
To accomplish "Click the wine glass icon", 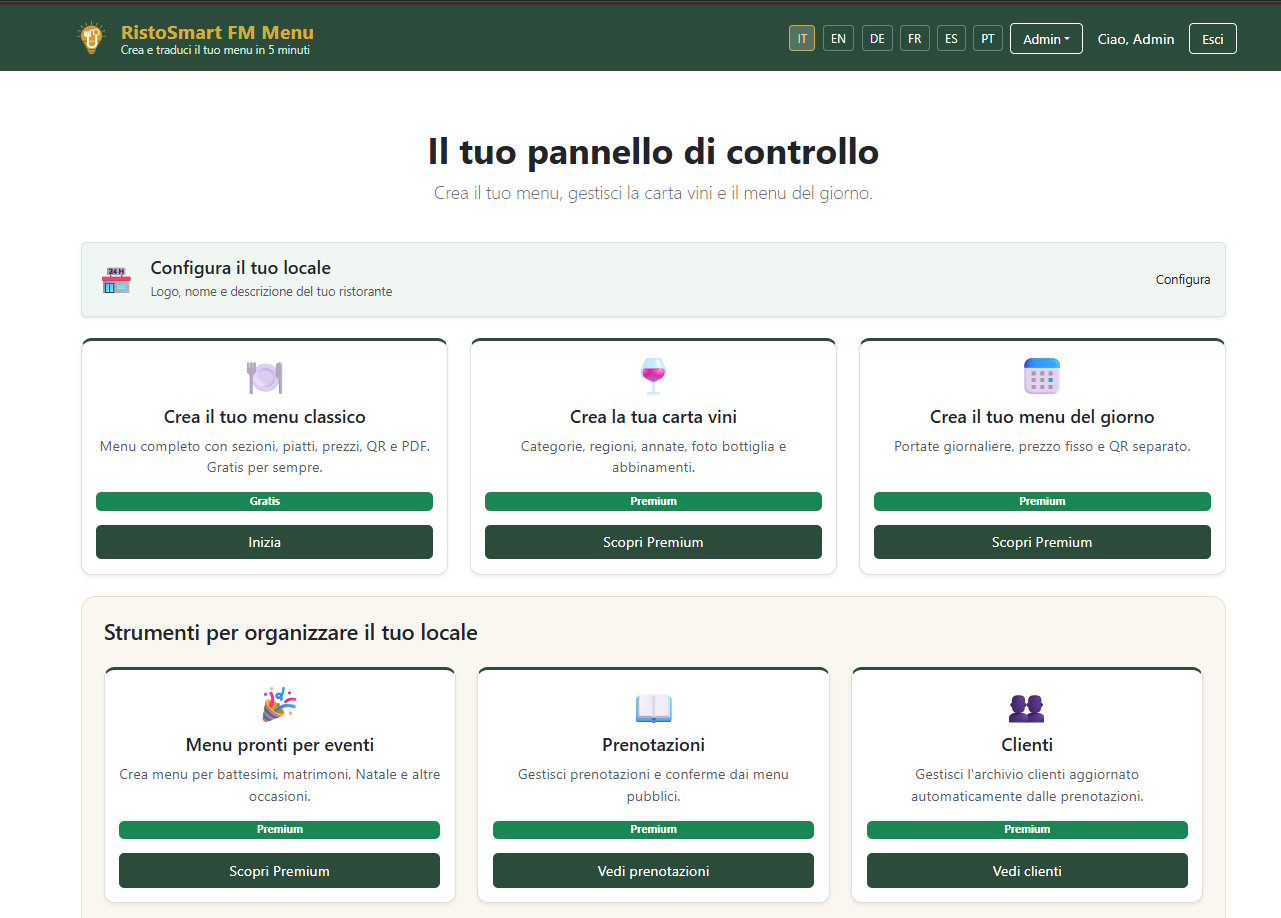I will (x=653, y=376).
